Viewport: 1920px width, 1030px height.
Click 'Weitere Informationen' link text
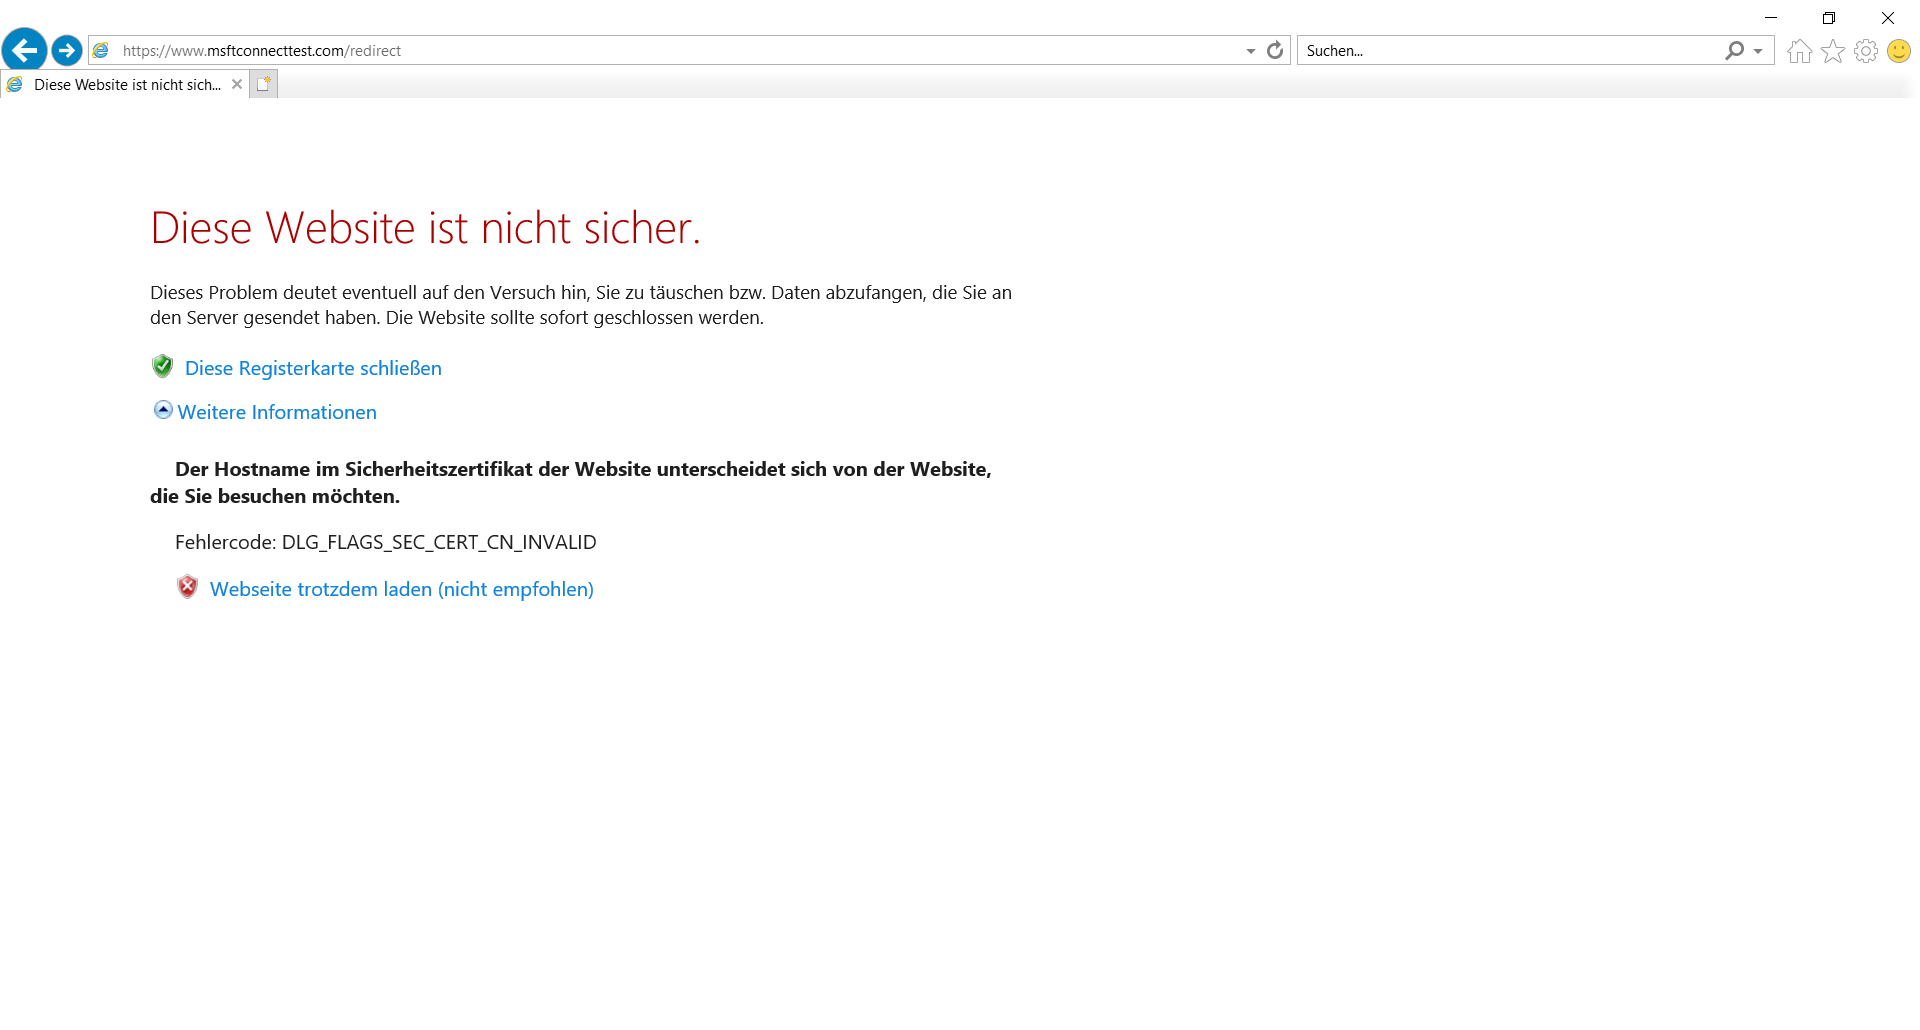coord(277,412)
